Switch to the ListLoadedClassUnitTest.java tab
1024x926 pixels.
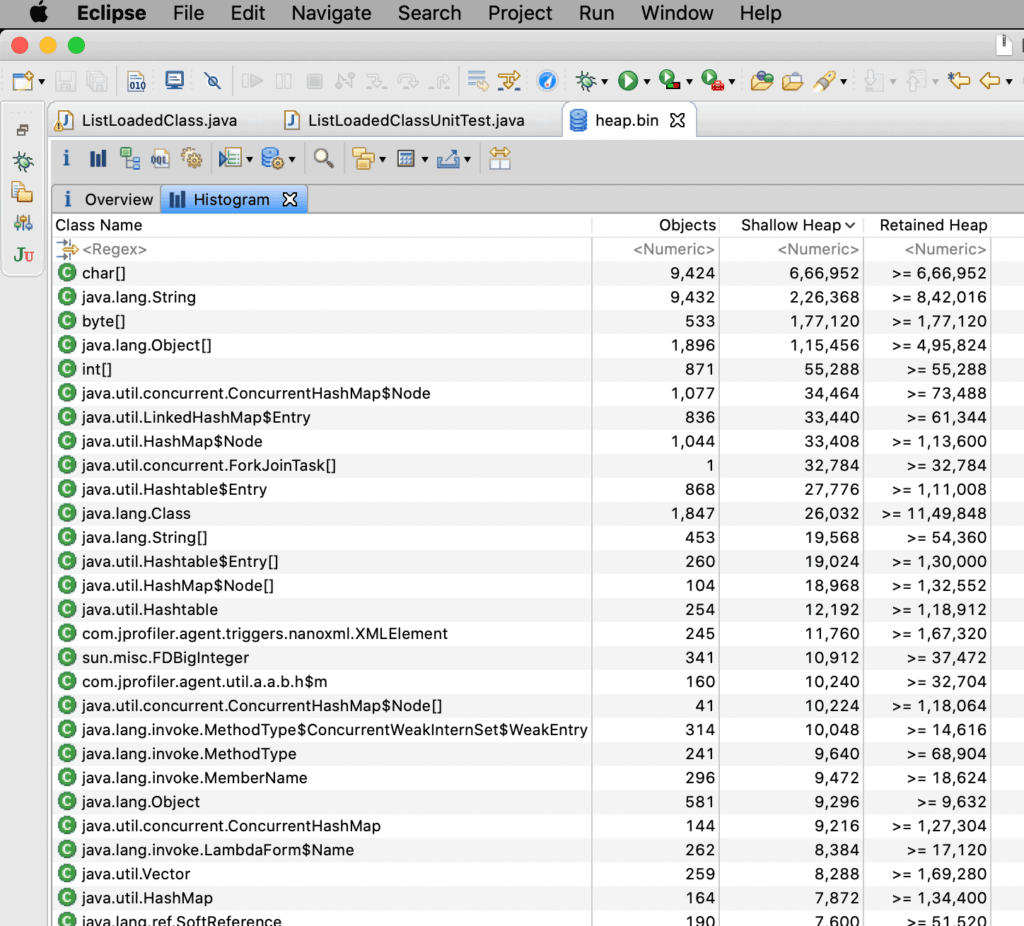pos(405,120)
